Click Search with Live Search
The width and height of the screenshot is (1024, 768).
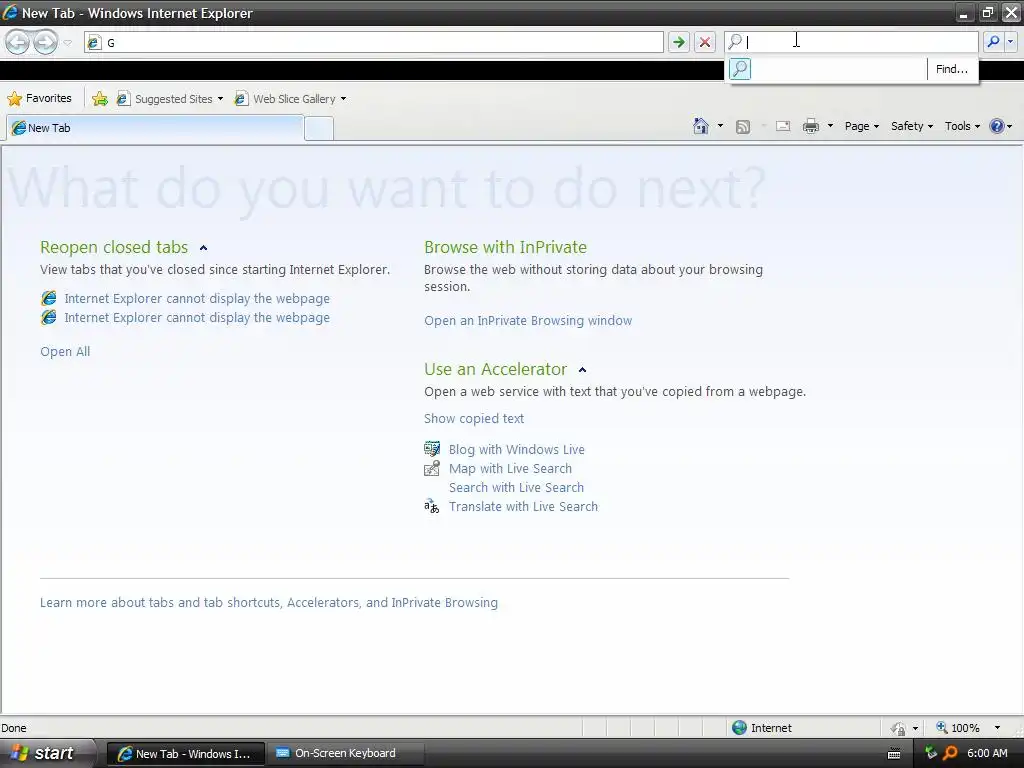516,487
